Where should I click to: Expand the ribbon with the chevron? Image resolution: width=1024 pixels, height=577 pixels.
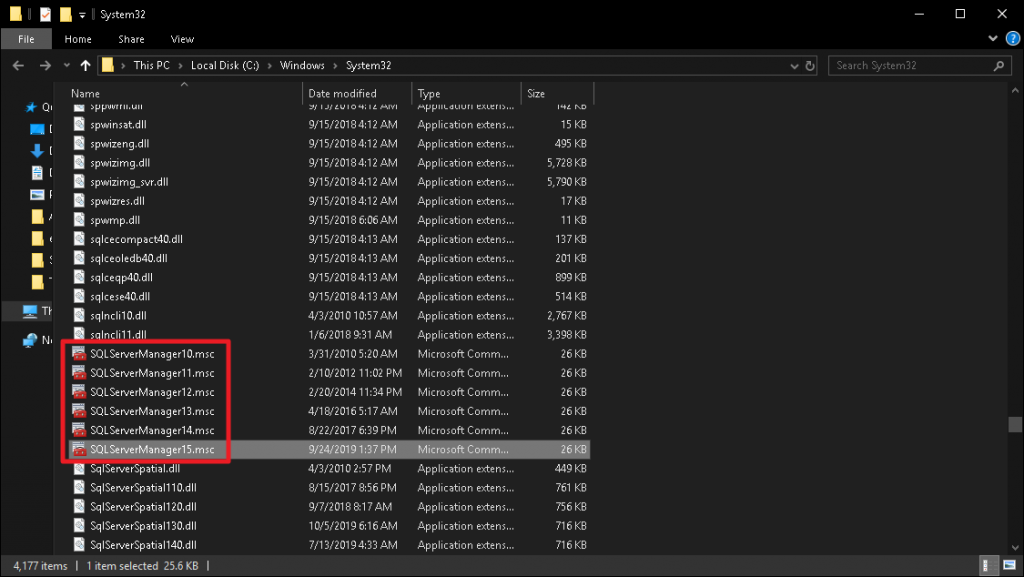pyautogui.click(x=993, y=39)
